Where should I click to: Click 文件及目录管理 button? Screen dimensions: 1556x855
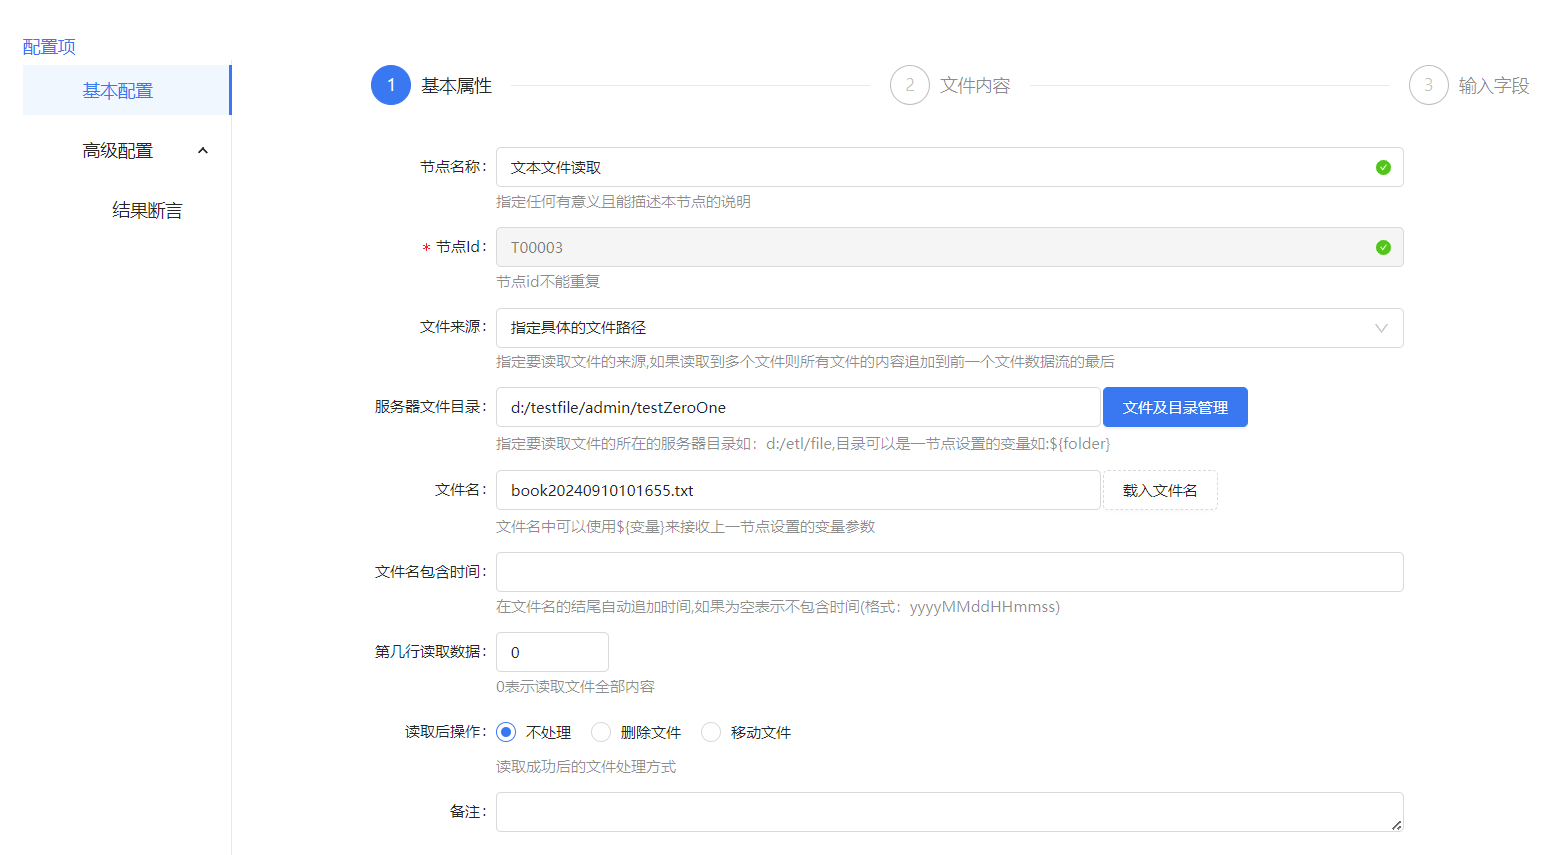1175,407
